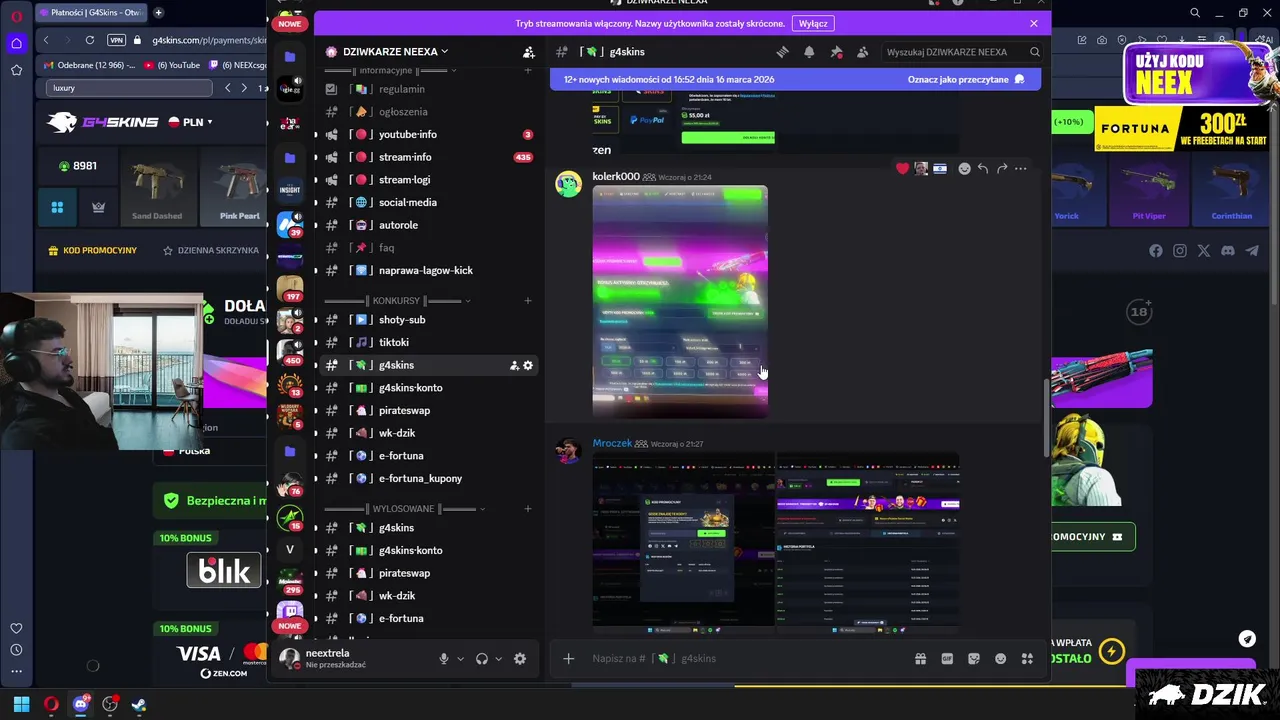Image resolution: width=1280 pixels, height=720 pixels.
Task: Add reaction smiley on kolerk000 message
Action: [x=964, y=168]
